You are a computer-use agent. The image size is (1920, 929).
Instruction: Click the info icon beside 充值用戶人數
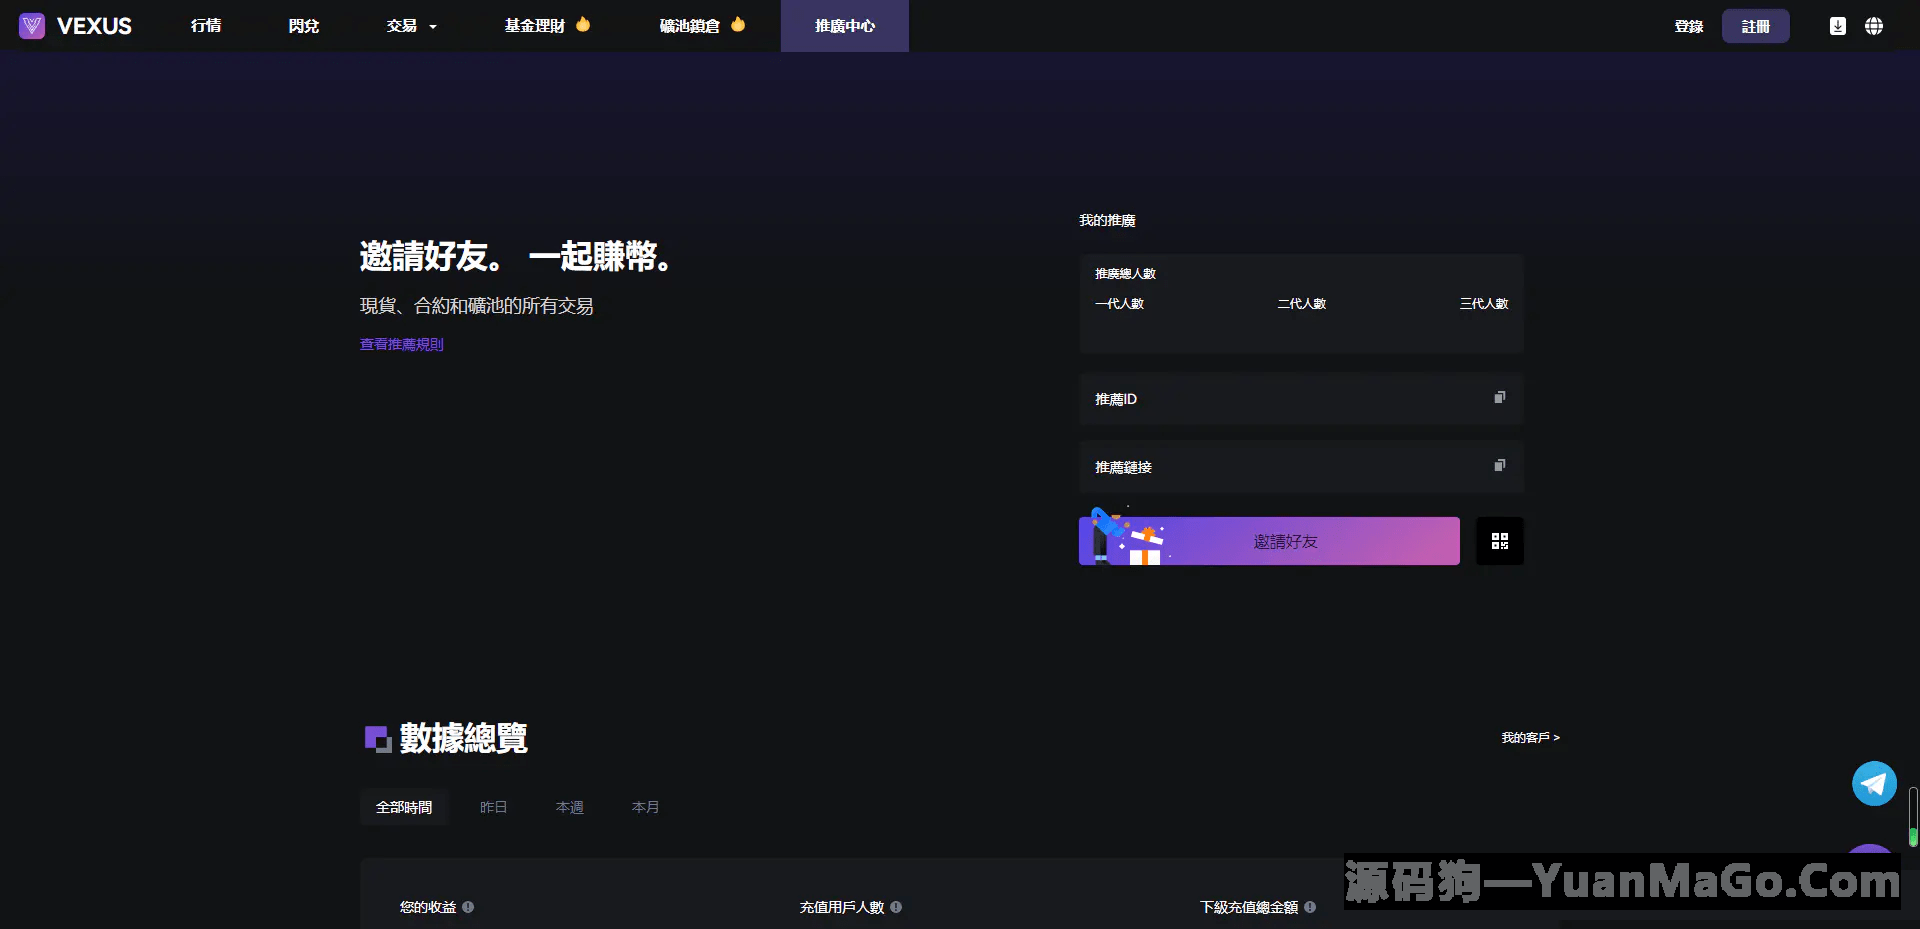tap(897, 907)
